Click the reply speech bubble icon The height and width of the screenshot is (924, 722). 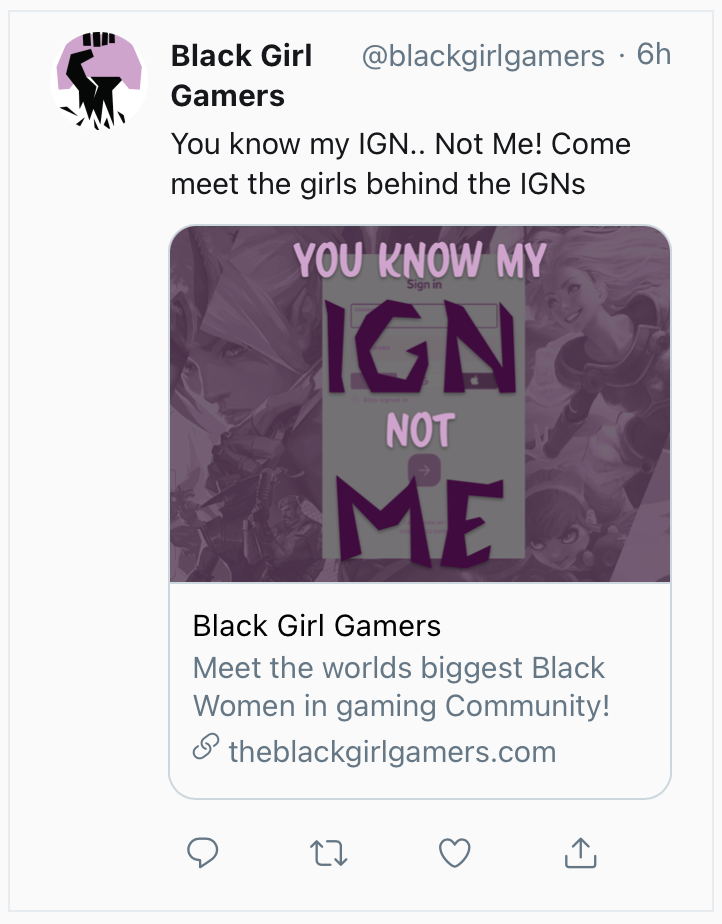pyautogui.click(x=203, y=852)
